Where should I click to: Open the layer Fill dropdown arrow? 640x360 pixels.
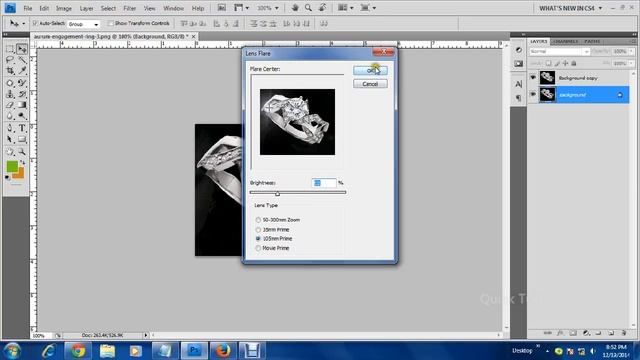pos(631,63)
